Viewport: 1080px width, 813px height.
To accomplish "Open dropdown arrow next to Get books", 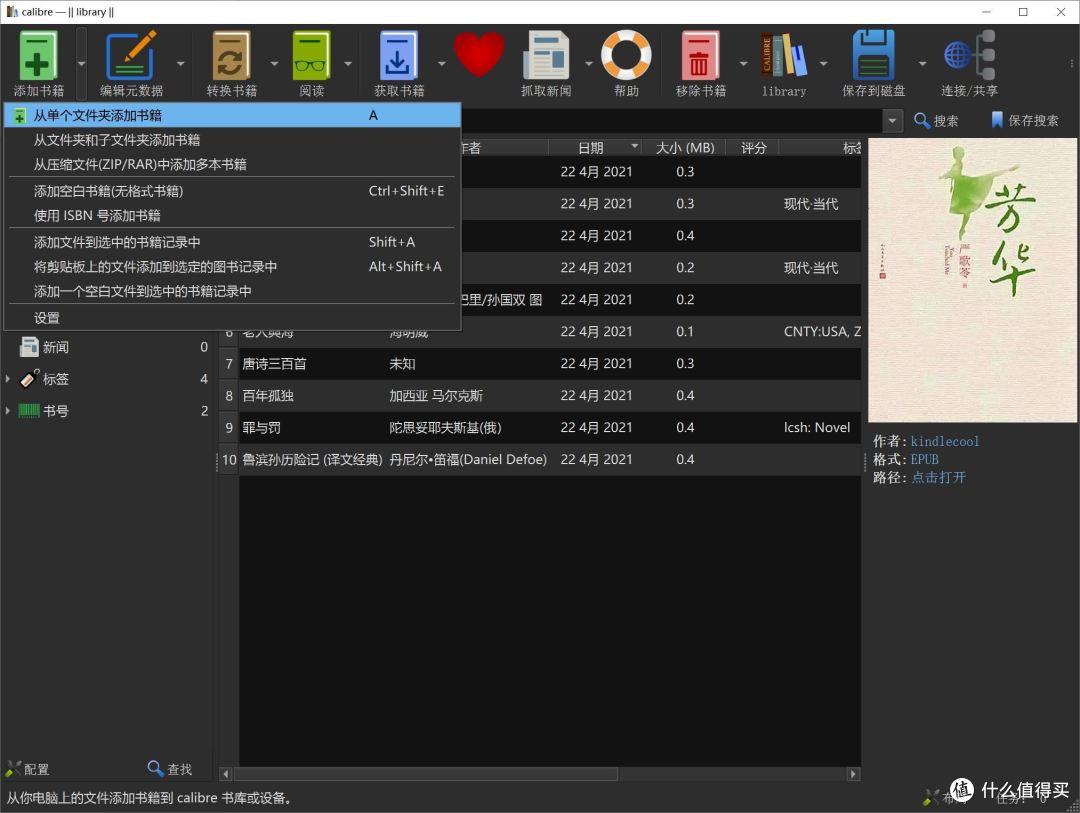I will coord(442,63).
